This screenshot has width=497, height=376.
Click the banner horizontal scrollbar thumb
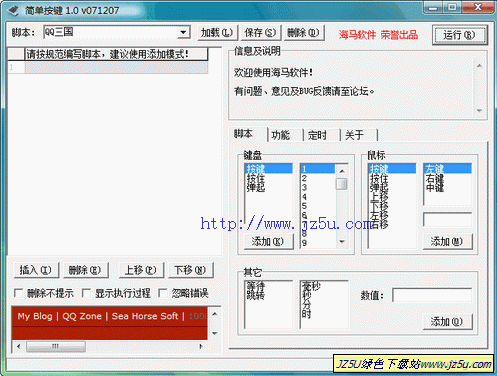click(x=56, y=346)
